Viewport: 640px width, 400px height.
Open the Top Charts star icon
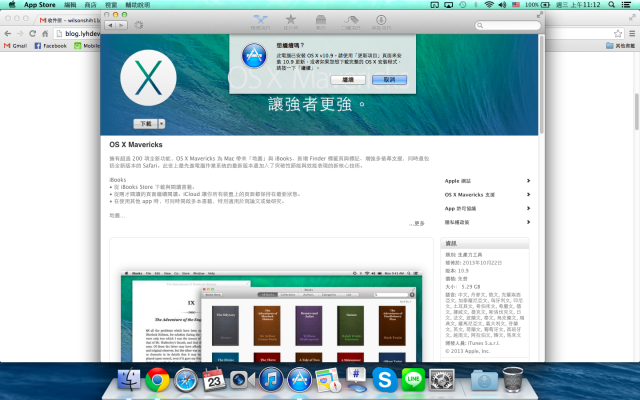[291, 22]
